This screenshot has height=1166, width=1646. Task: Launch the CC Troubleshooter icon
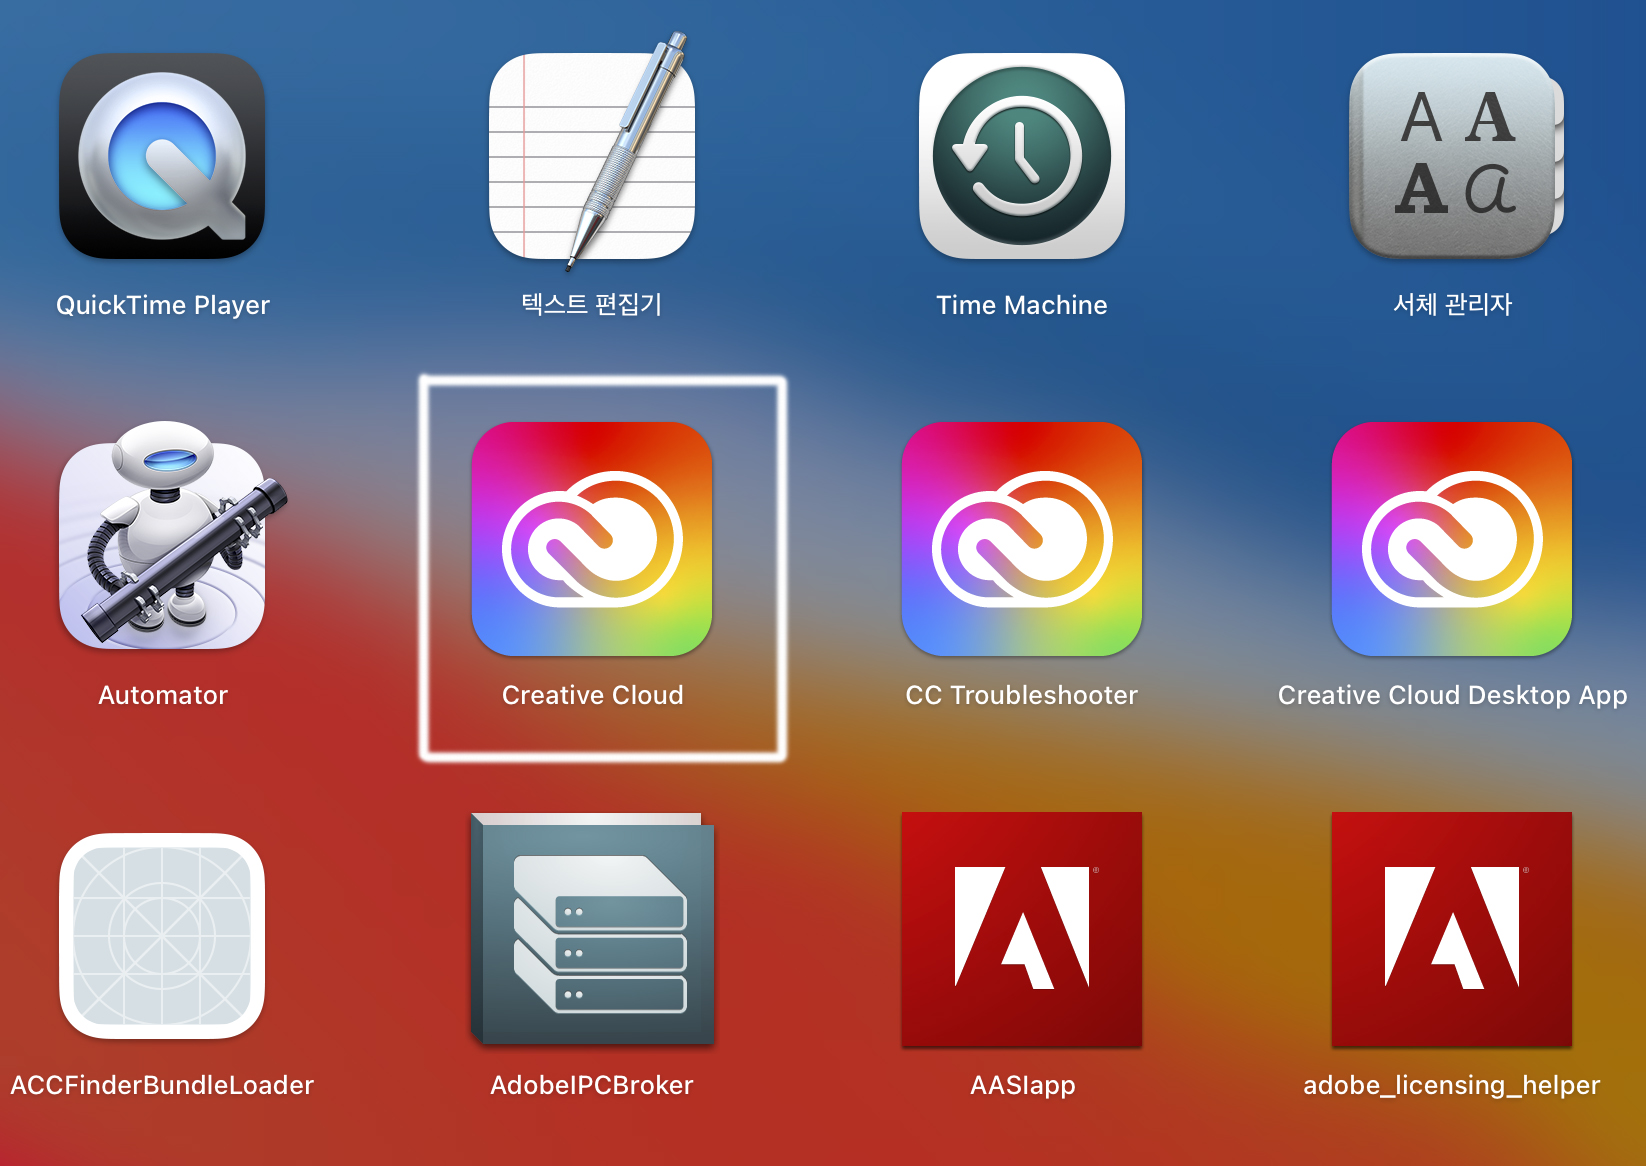click(1022, 539)
